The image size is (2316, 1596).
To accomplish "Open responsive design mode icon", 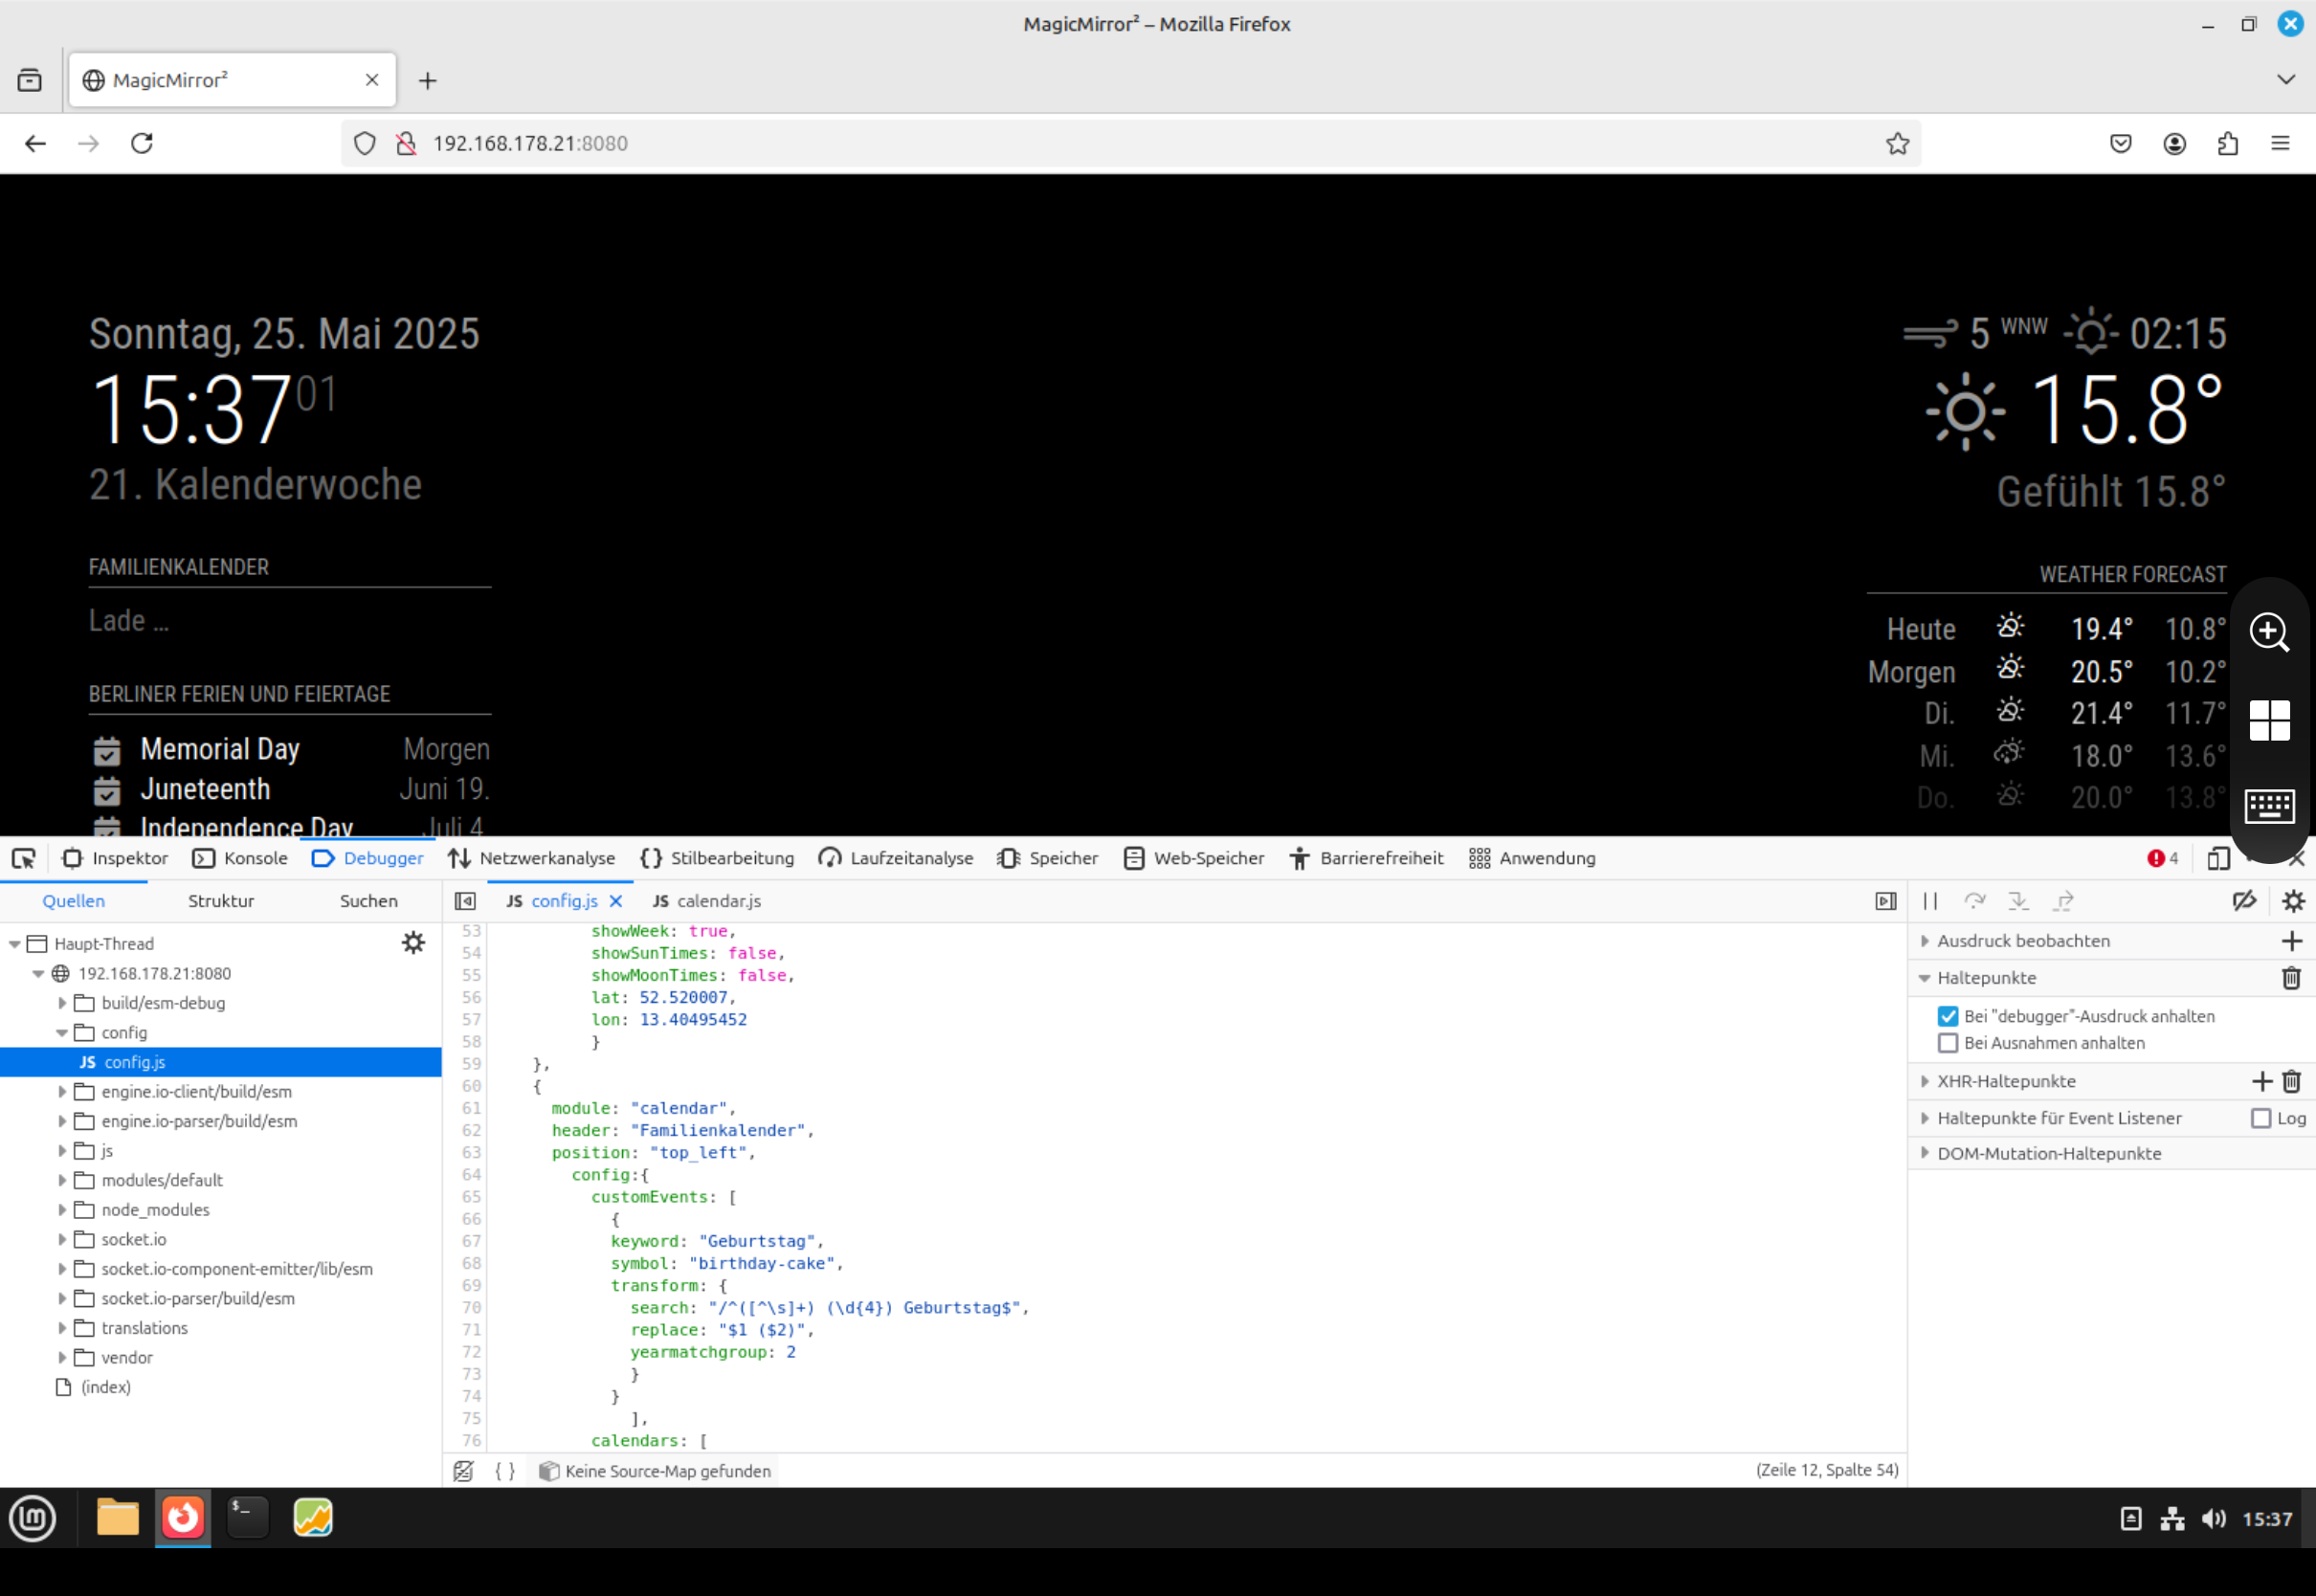I will click(2218, 858).
